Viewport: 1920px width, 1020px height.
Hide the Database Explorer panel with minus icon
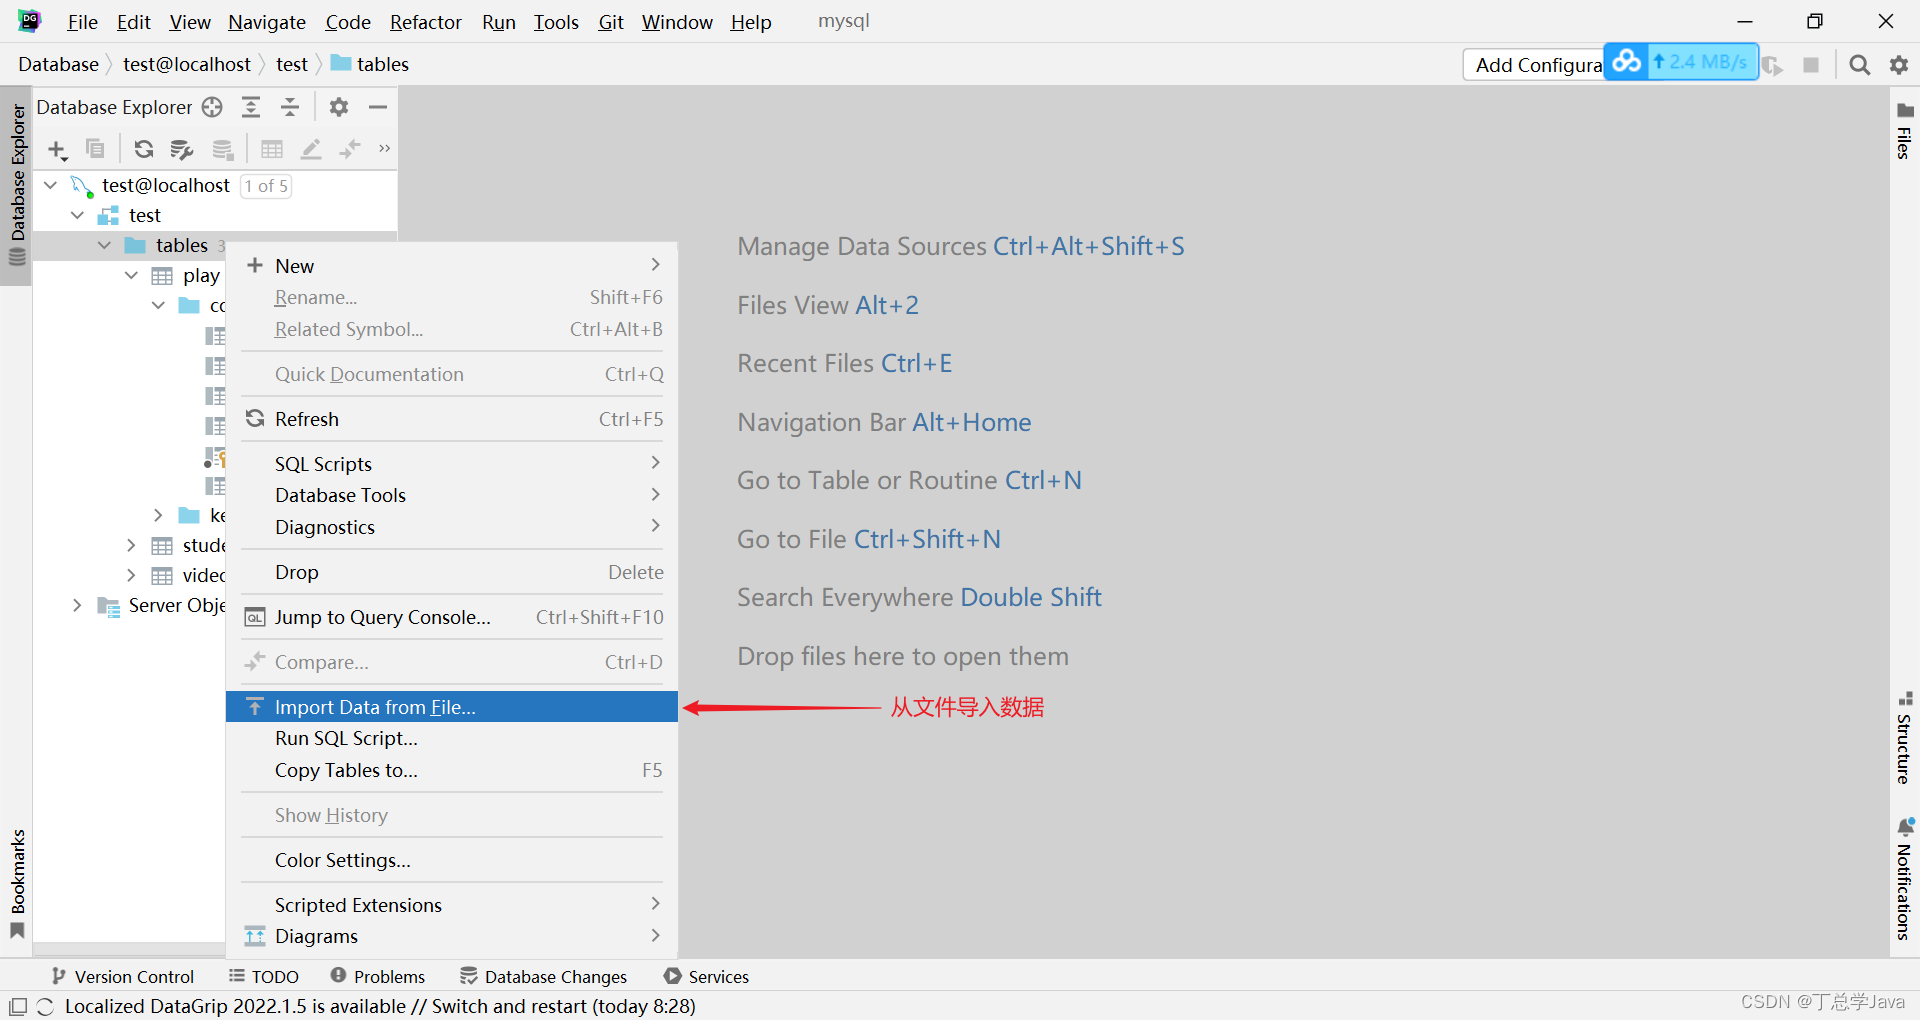[x=378, y=107]
